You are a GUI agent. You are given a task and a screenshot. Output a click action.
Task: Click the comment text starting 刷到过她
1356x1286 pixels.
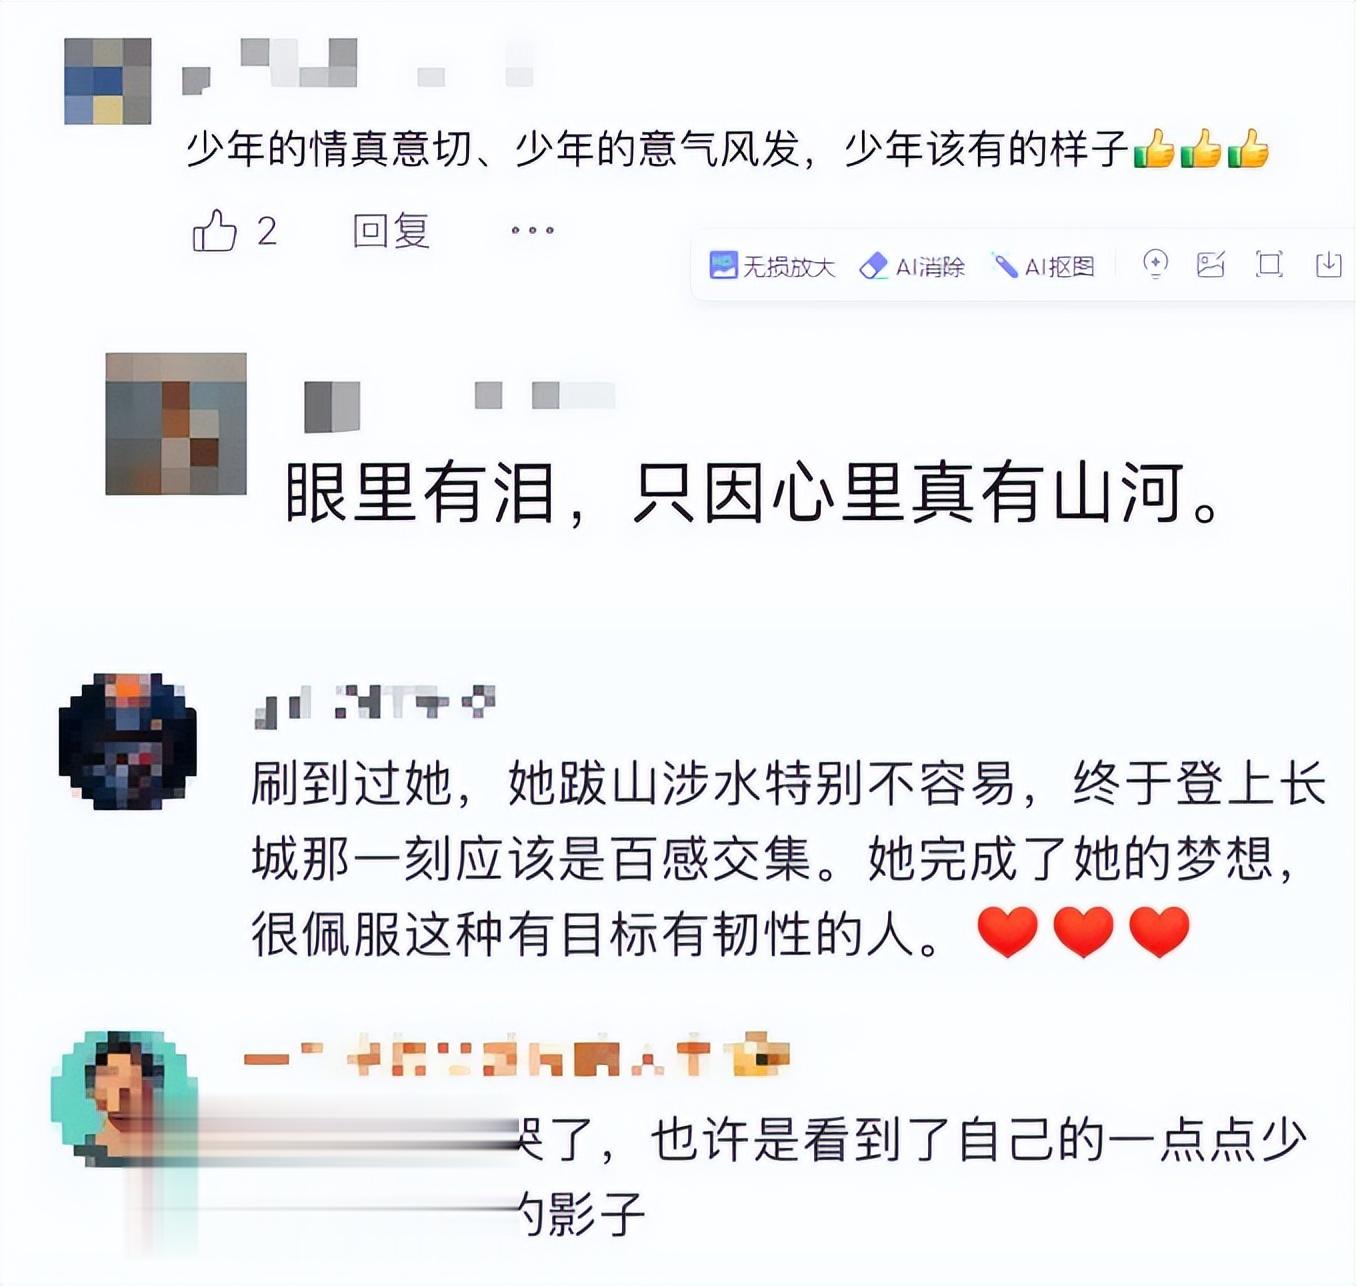click(x=788, y=858)
